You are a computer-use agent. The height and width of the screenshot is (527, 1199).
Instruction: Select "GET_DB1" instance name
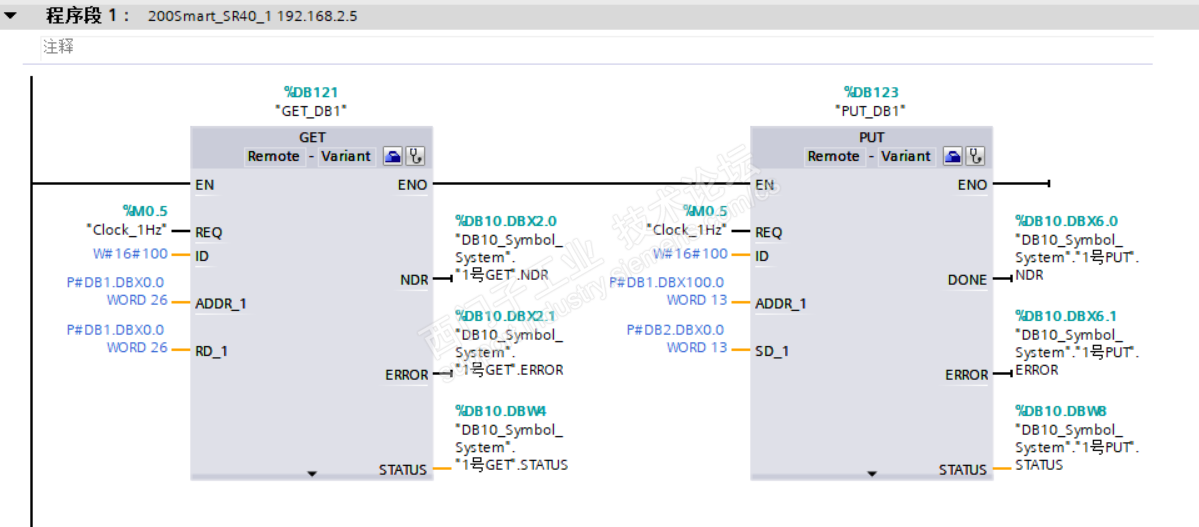click(x=311, y=110)
